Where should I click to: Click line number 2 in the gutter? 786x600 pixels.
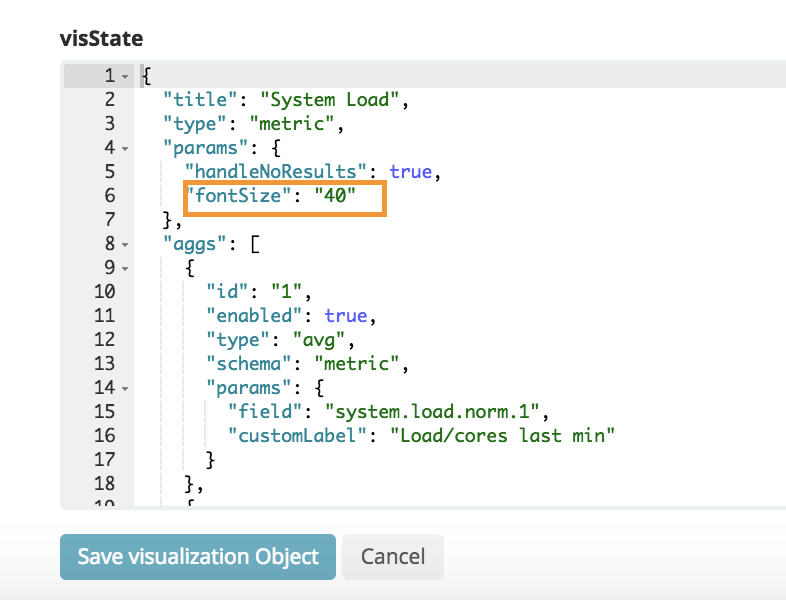coord(110,99)
